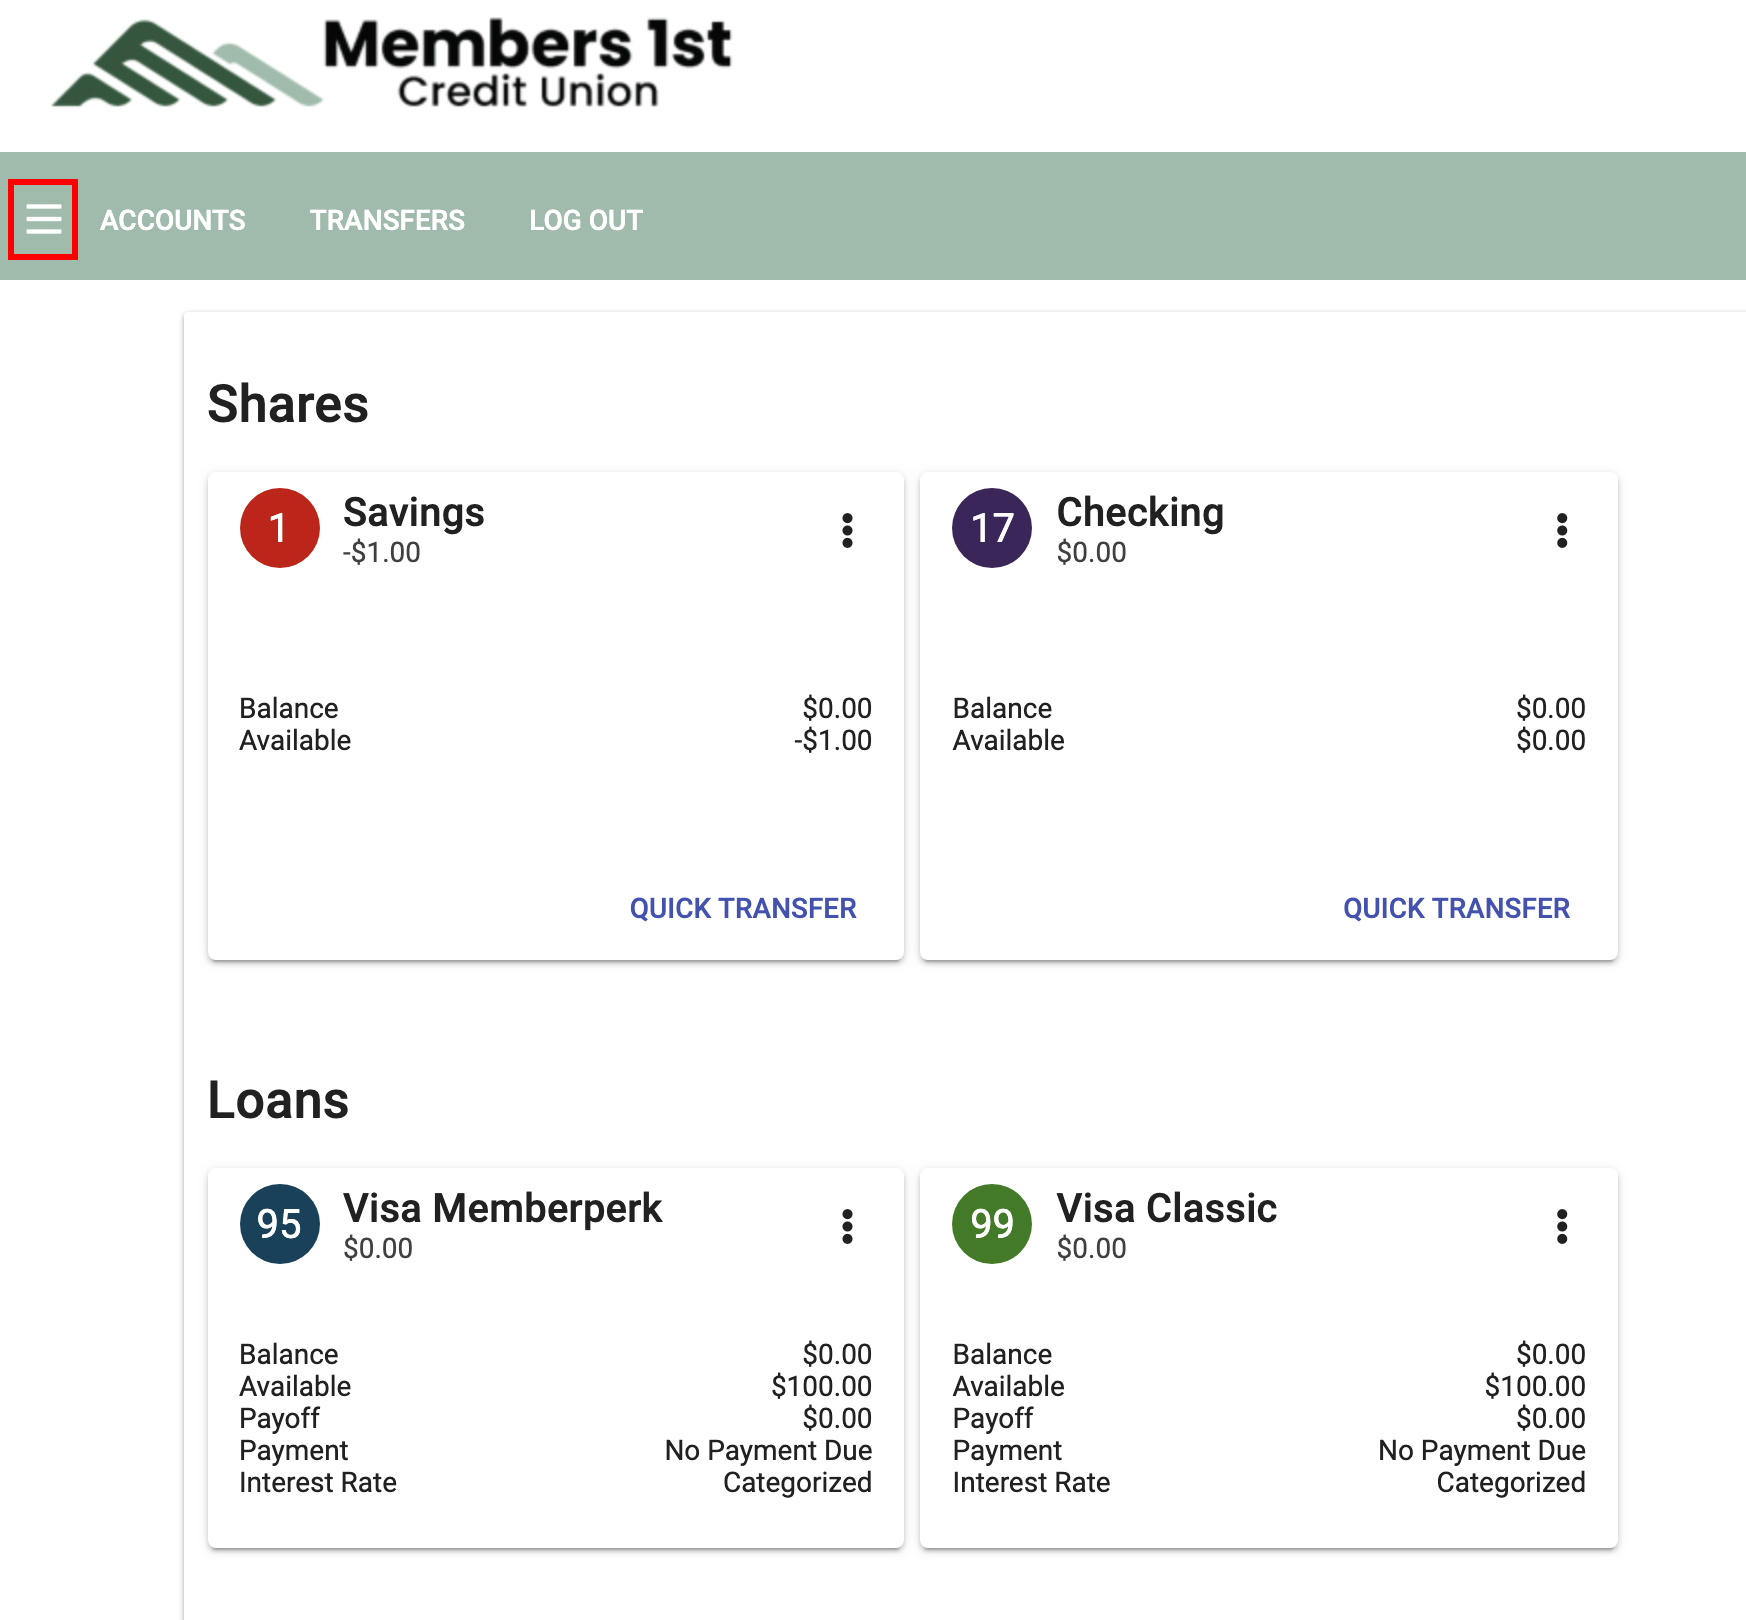The width and height of the screenshot is (1746, 1620).
Task: Open the Savings card three-dot menu
Action: 847,530
